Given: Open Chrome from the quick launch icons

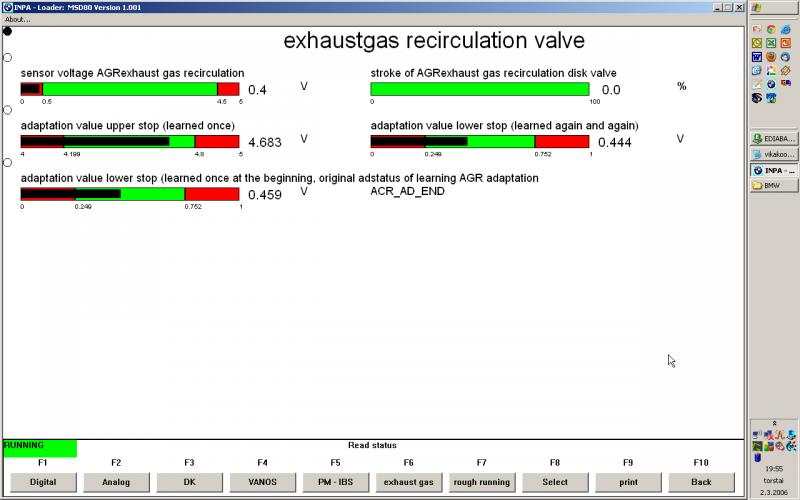Looking at the screenshot, I should (771, 29).
